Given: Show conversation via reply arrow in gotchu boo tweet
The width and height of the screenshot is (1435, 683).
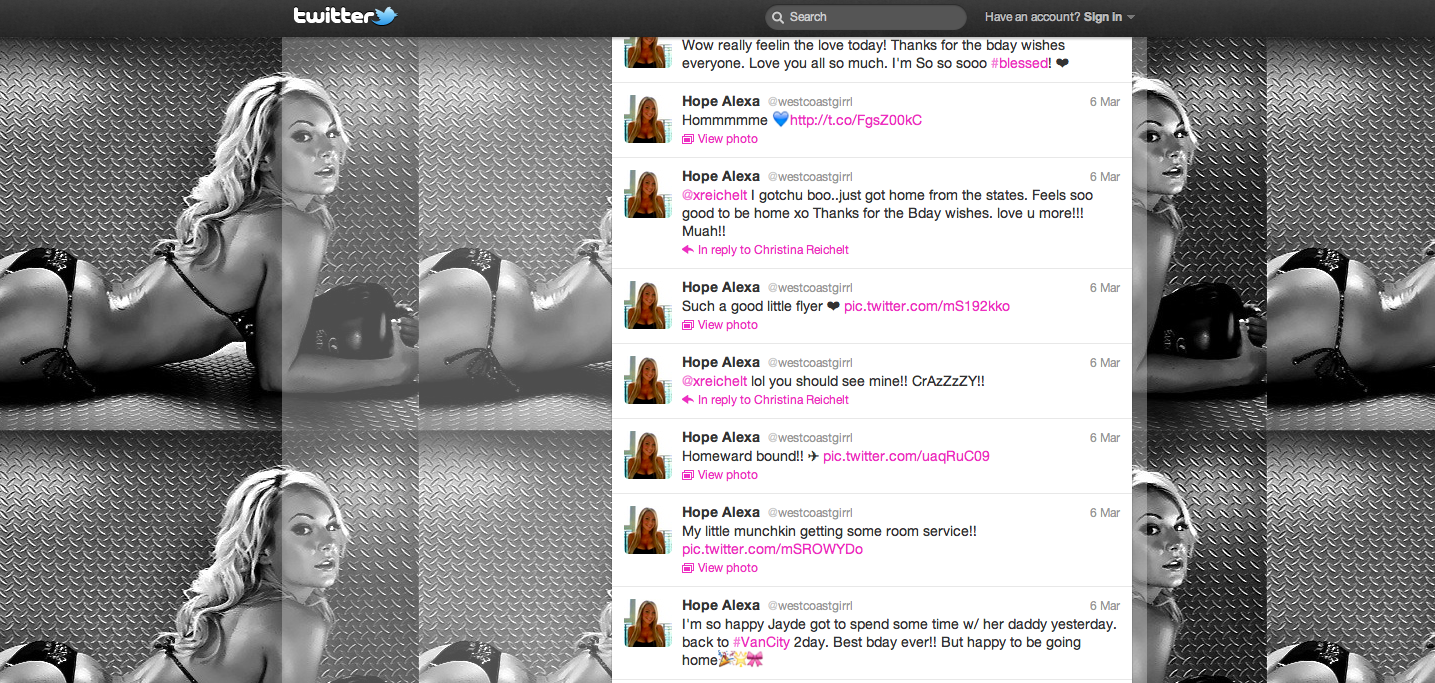Looking at the screenshot, I should click(x=688, y=250).
